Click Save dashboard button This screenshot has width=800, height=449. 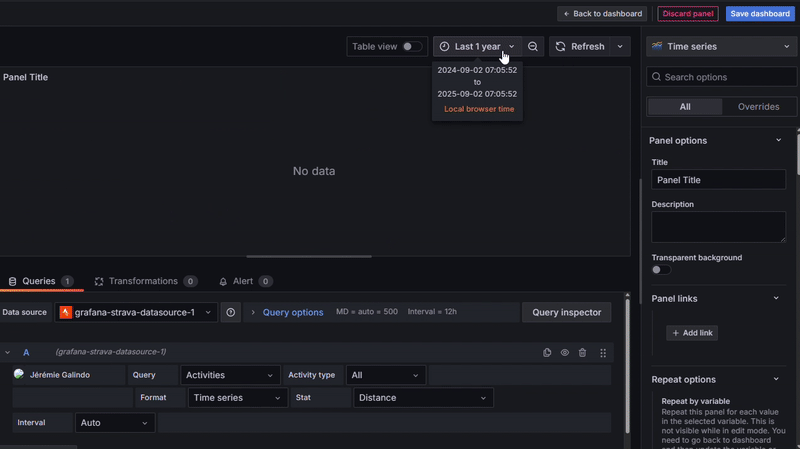point(760,14)
